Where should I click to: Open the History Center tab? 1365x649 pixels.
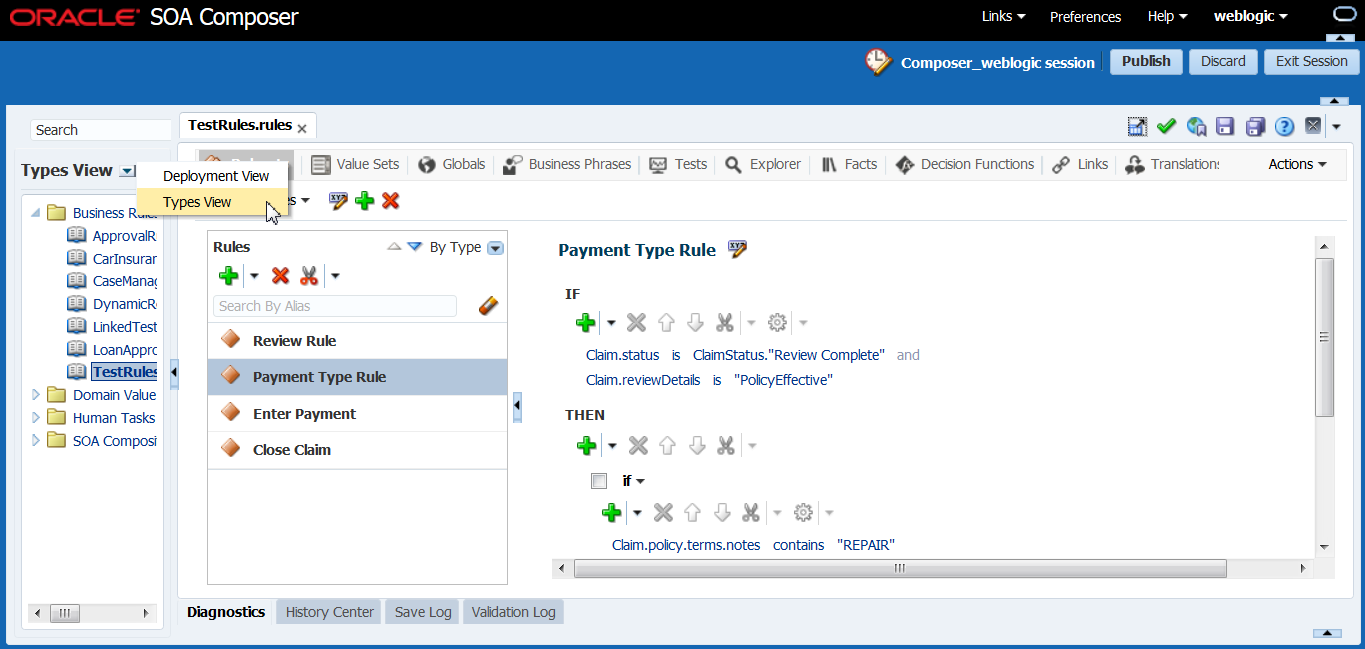pos(329,612)
